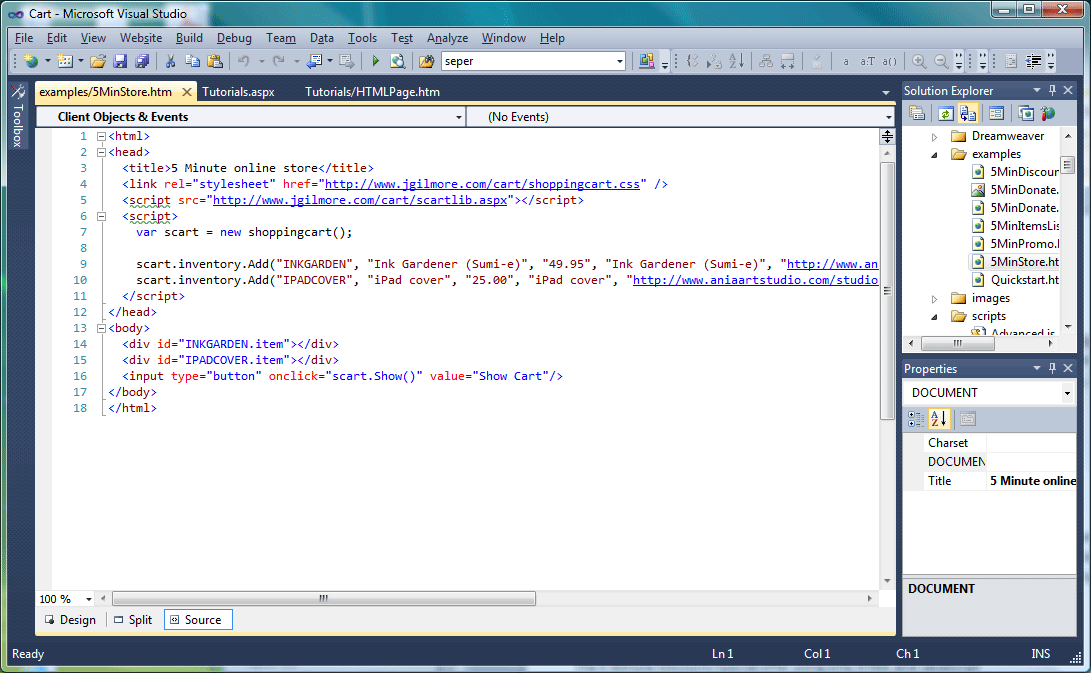Viewport: 1091px width, 673px height.
Task: Toggle Nest Related Files in Solution Explorer
Action: (x=968, y=113)
